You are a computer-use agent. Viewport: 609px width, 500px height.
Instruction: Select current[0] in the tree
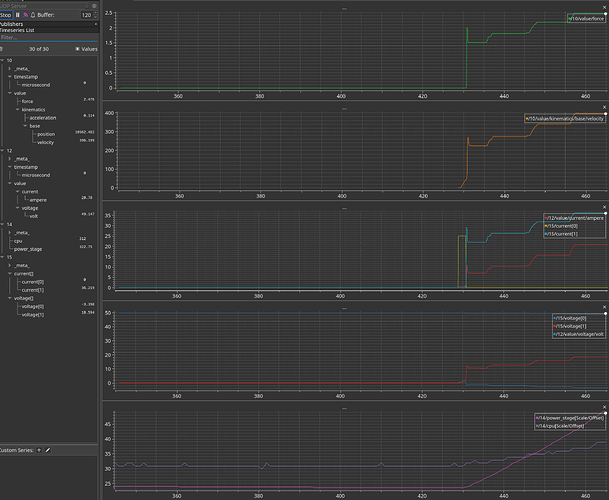[33, 282]
